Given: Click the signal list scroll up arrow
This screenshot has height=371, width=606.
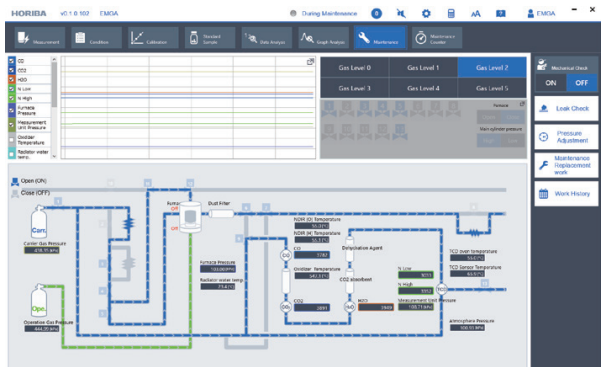Looking at the screenshot, I should click(x=54, y=59).
